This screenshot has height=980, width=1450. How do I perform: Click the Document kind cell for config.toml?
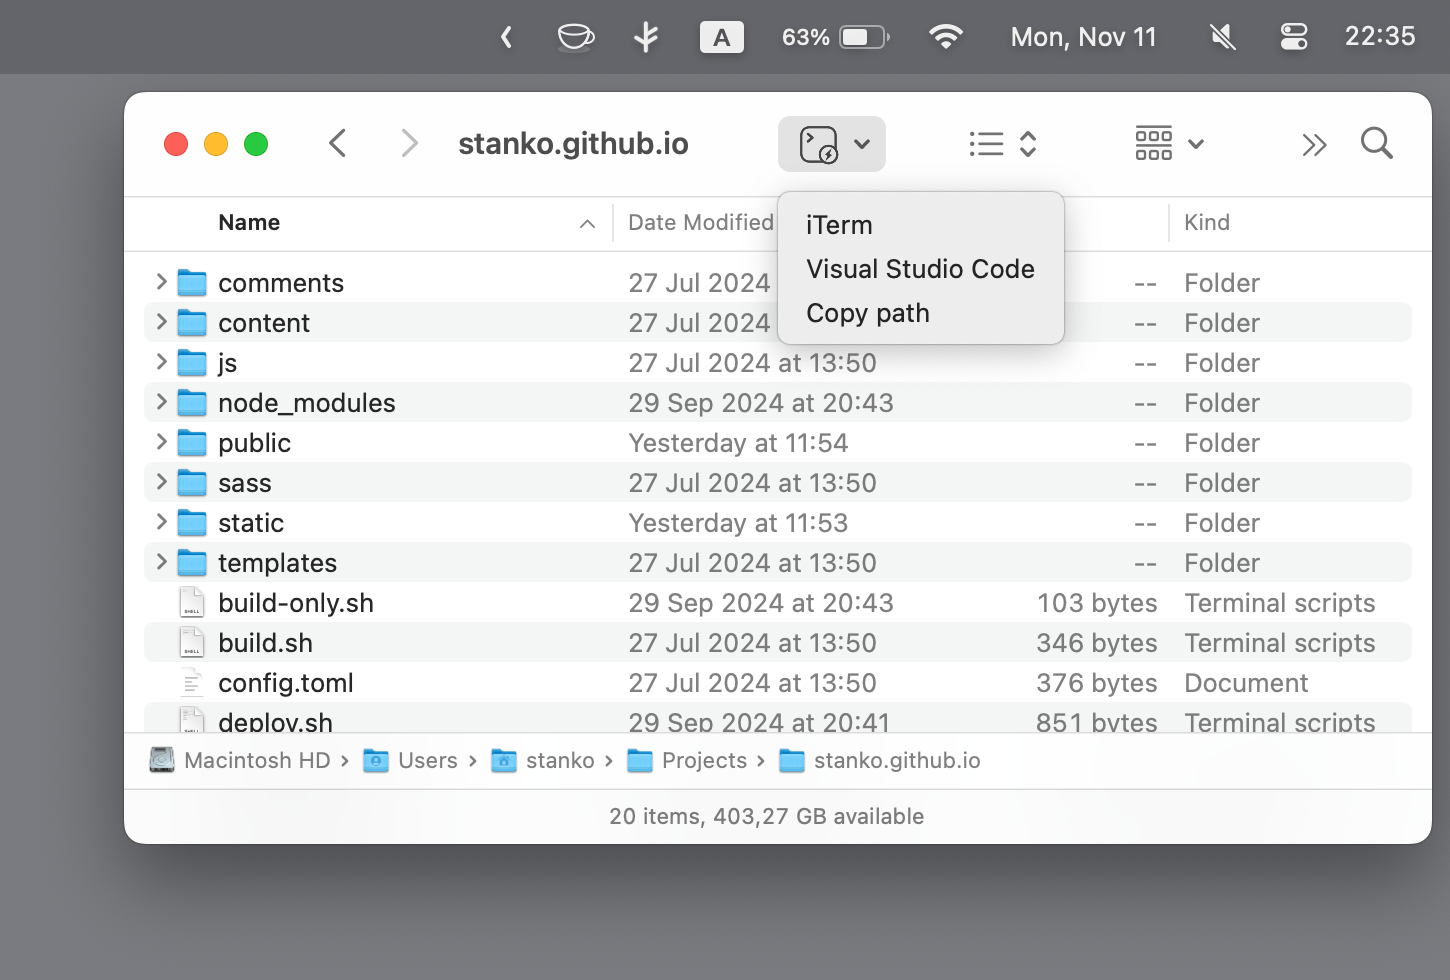click(1246, 683)
